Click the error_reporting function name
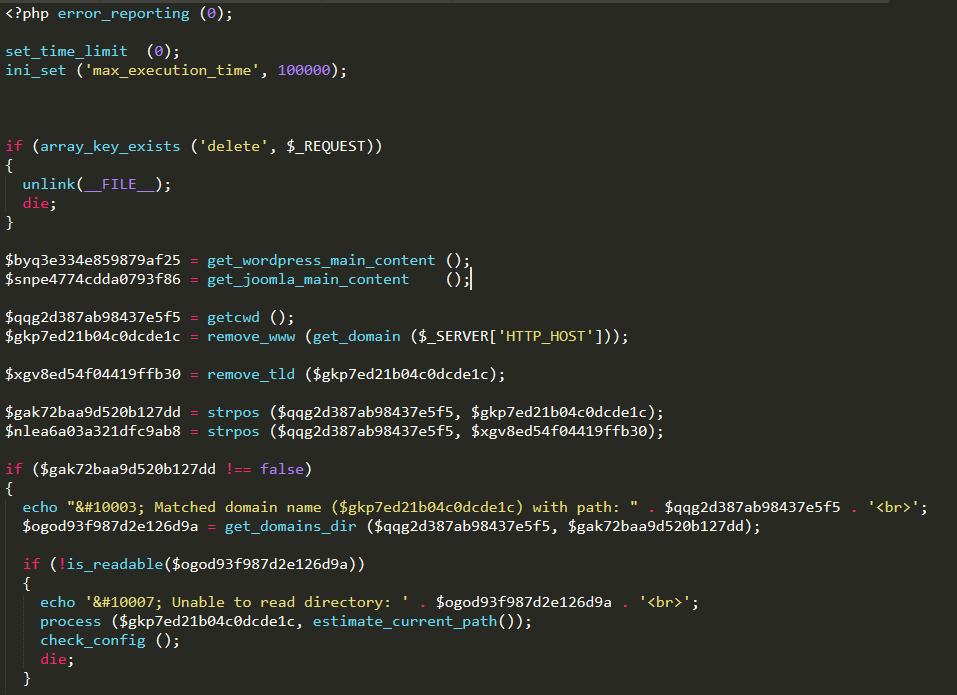 [x=123, y=13]
